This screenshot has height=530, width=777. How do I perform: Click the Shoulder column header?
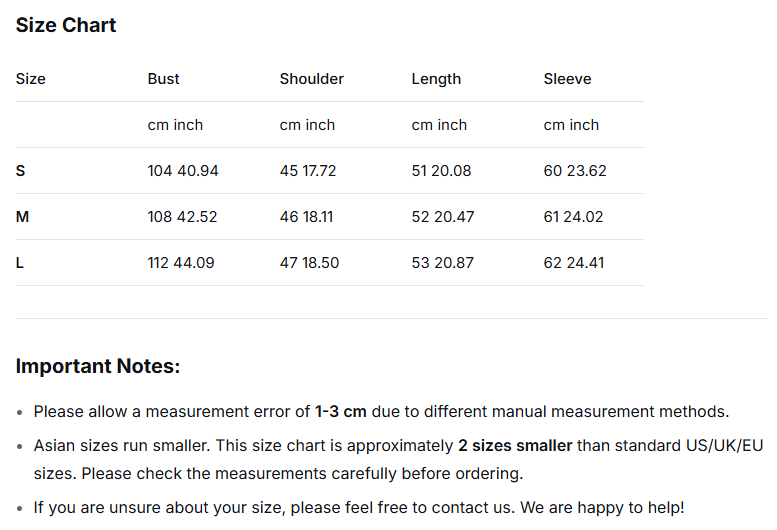click(x=312, y=79)
